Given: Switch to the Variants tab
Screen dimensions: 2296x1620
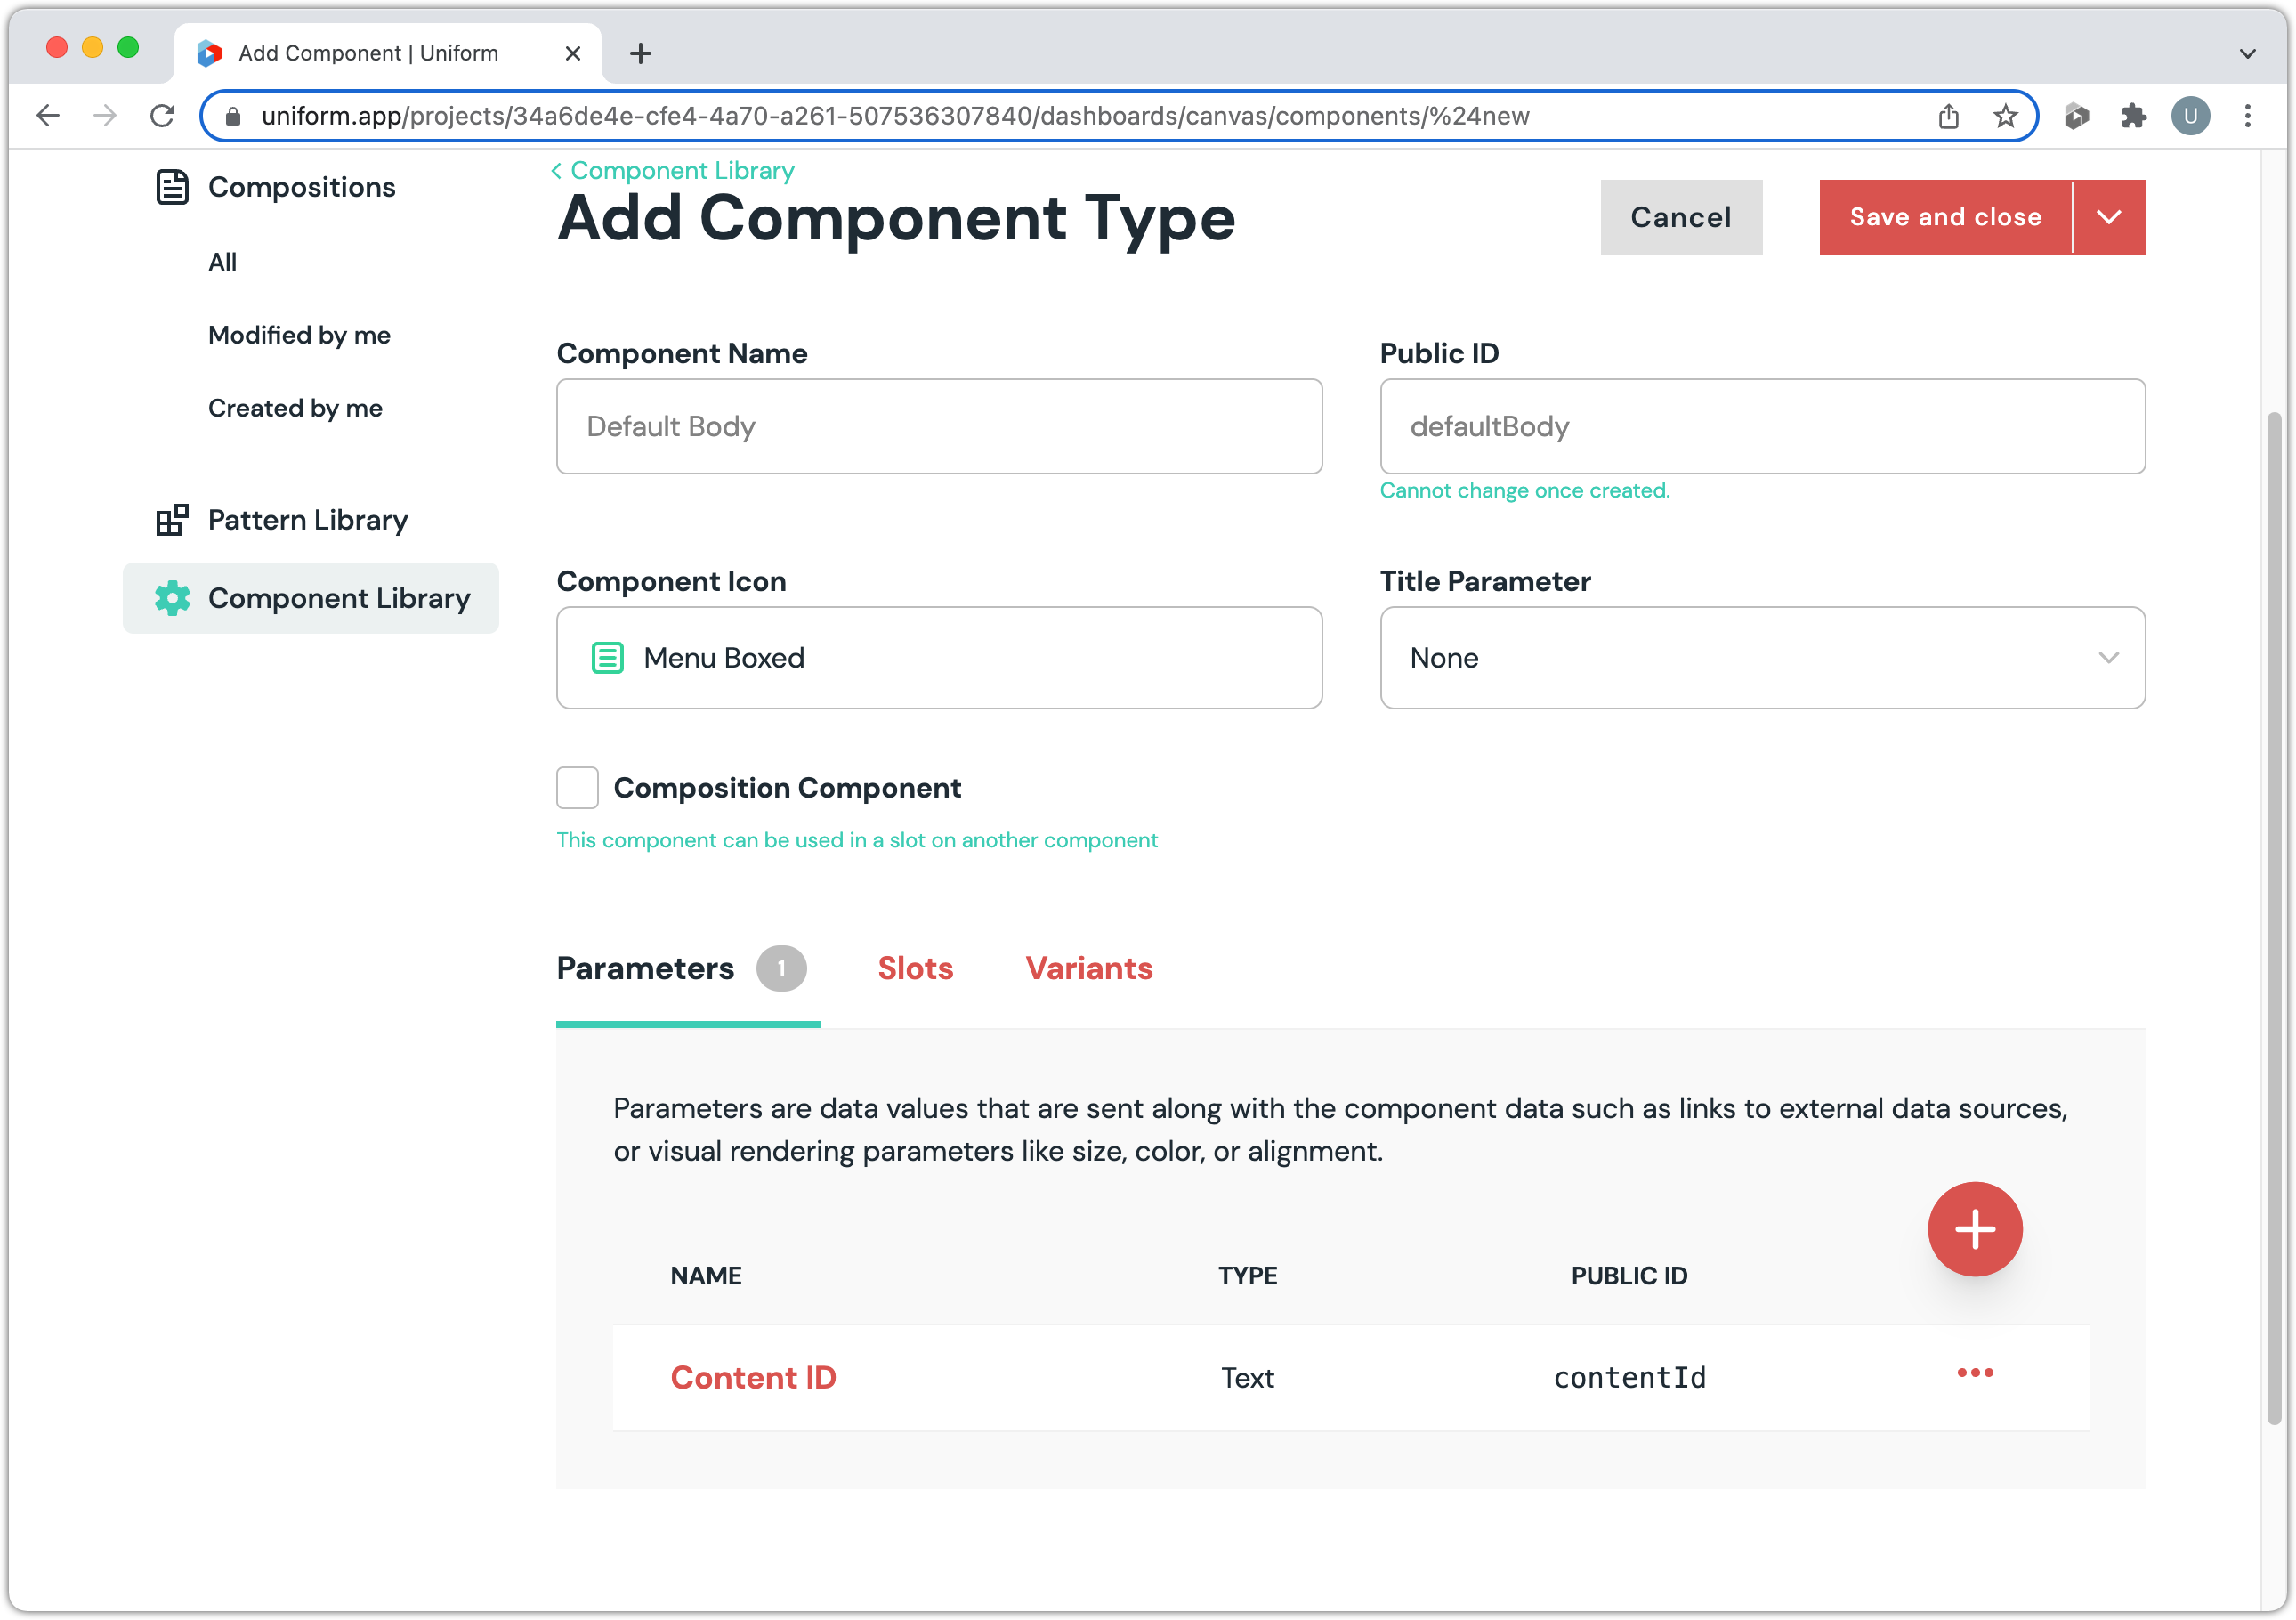Looking at the screenshot, I should point(1088,968).
